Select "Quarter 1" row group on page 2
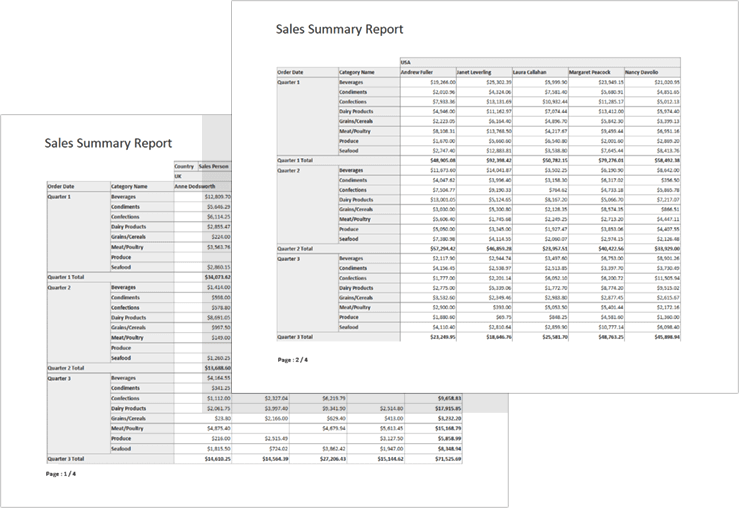 click(307, 116)
